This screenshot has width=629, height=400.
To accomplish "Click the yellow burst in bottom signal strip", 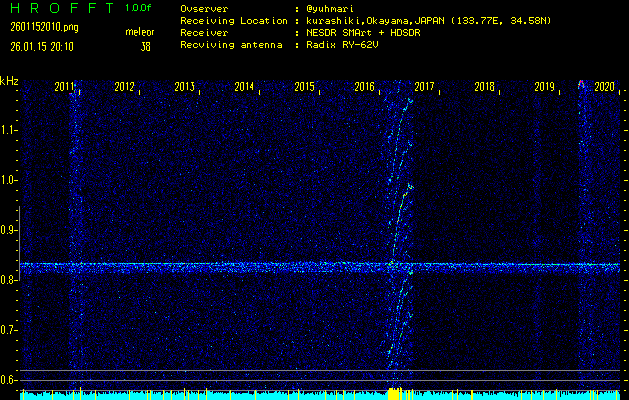I will pyautogui.click(x=395, y=394).
